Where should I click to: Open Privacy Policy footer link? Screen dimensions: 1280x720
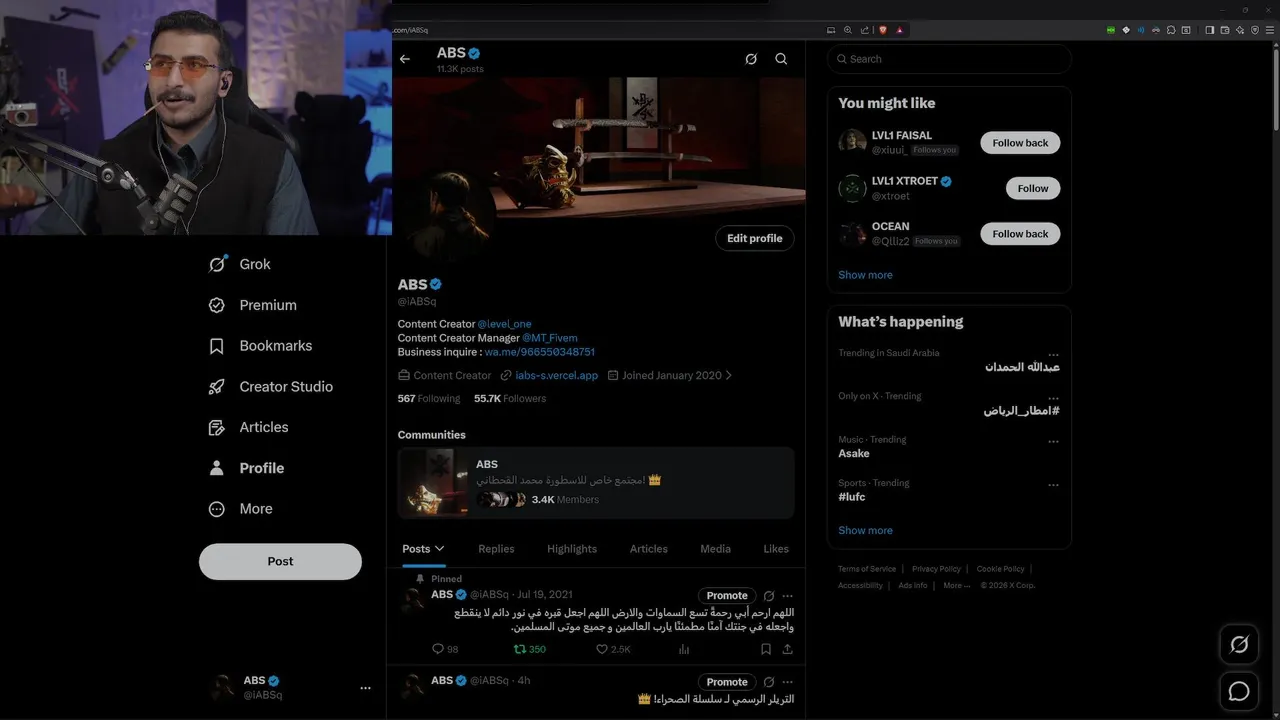point(936,569)
